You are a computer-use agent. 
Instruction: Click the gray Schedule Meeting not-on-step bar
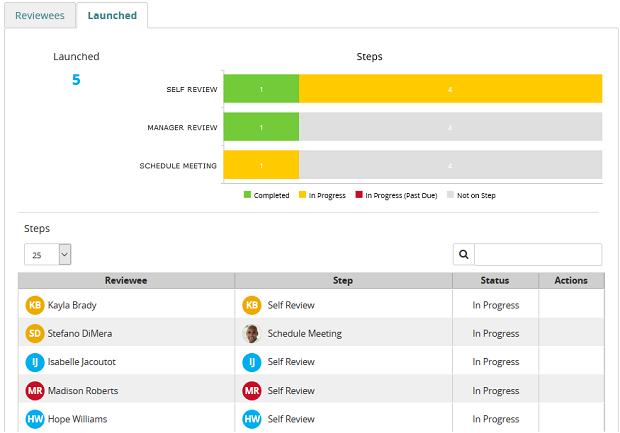450,165
